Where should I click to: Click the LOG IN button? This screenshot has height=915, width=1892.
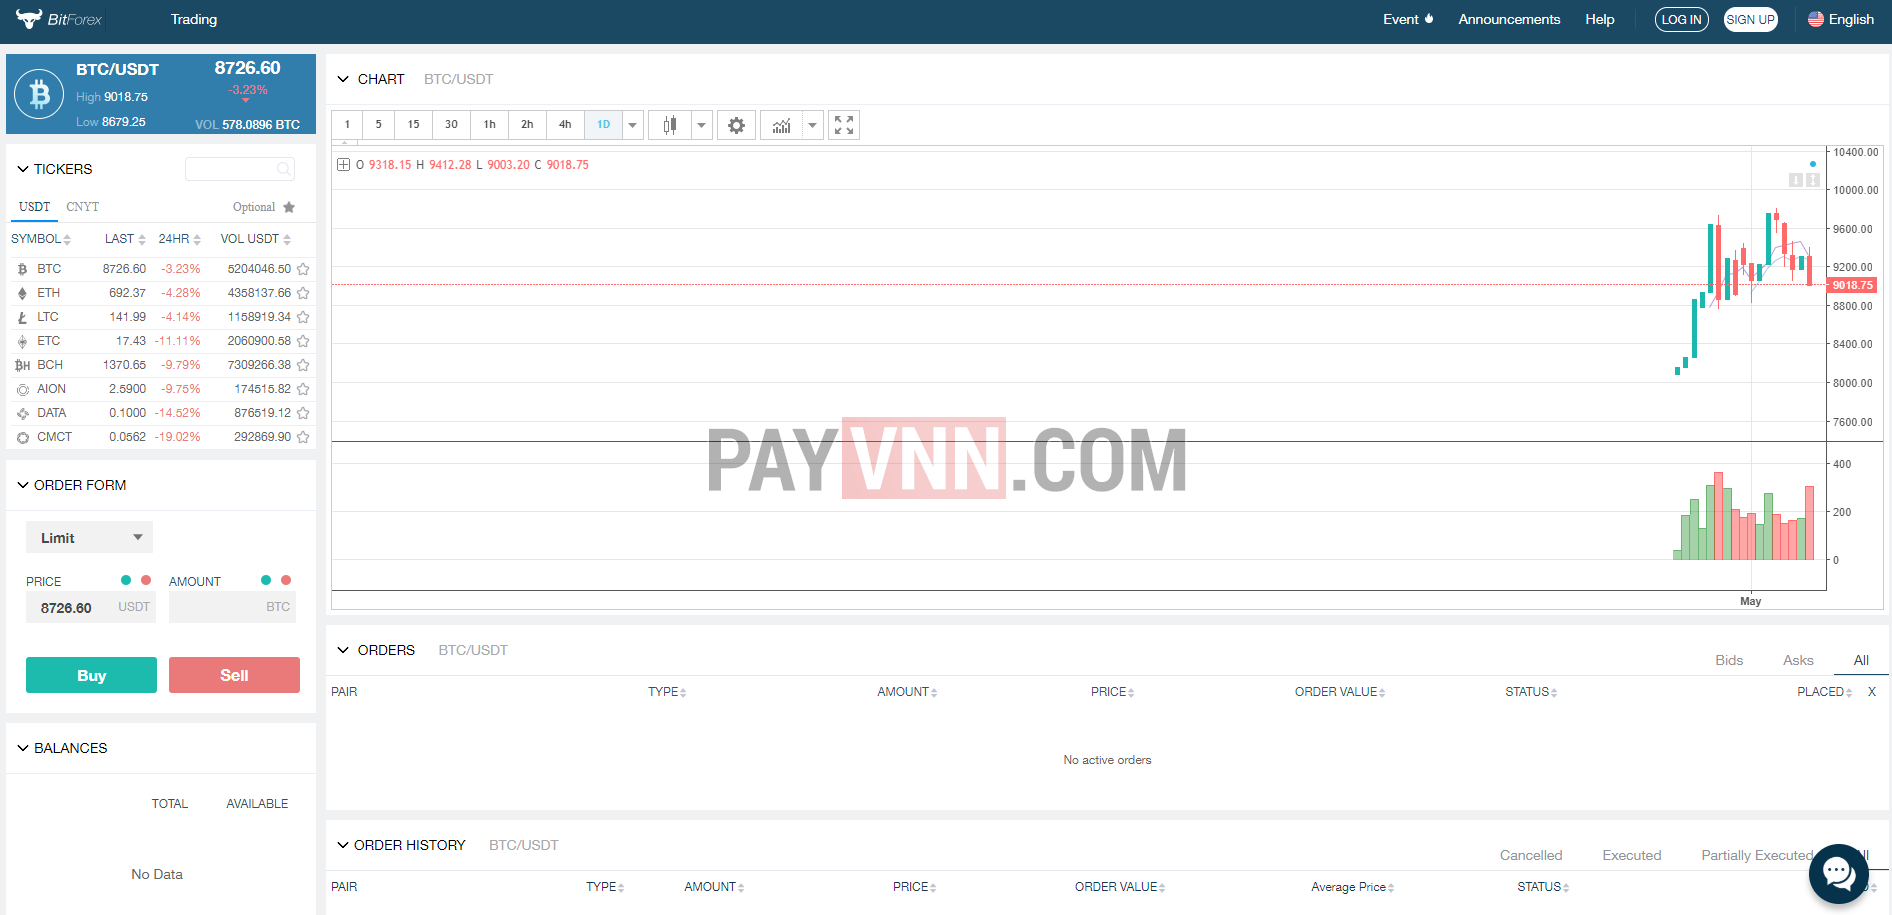tap(1682, 19)
